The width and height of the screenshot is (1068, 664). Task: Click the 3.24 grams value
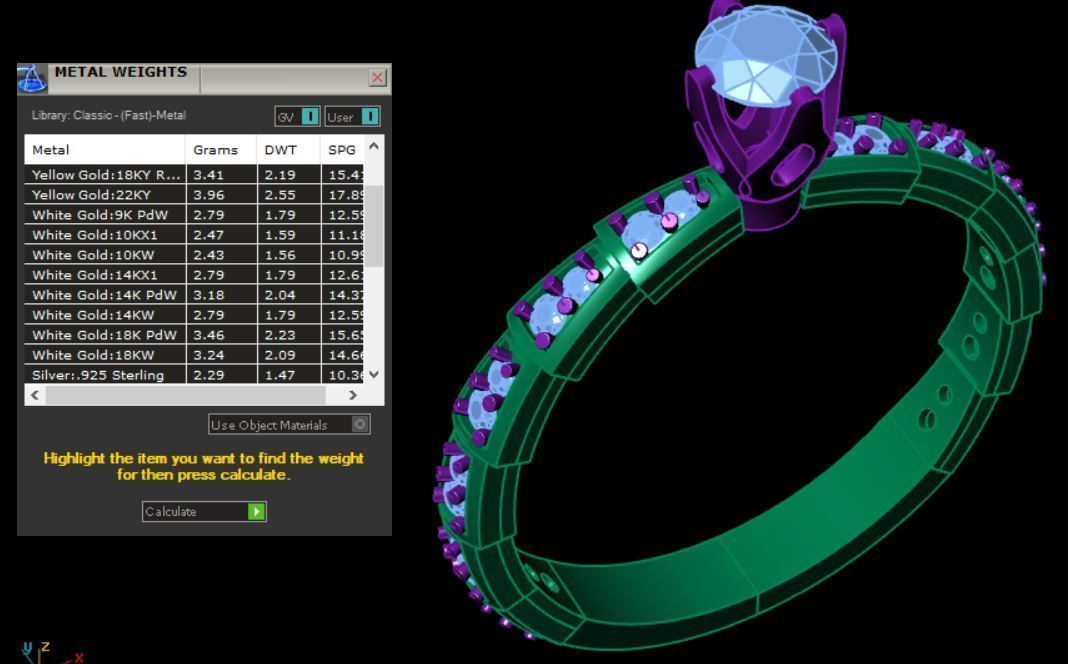point(208,355)
